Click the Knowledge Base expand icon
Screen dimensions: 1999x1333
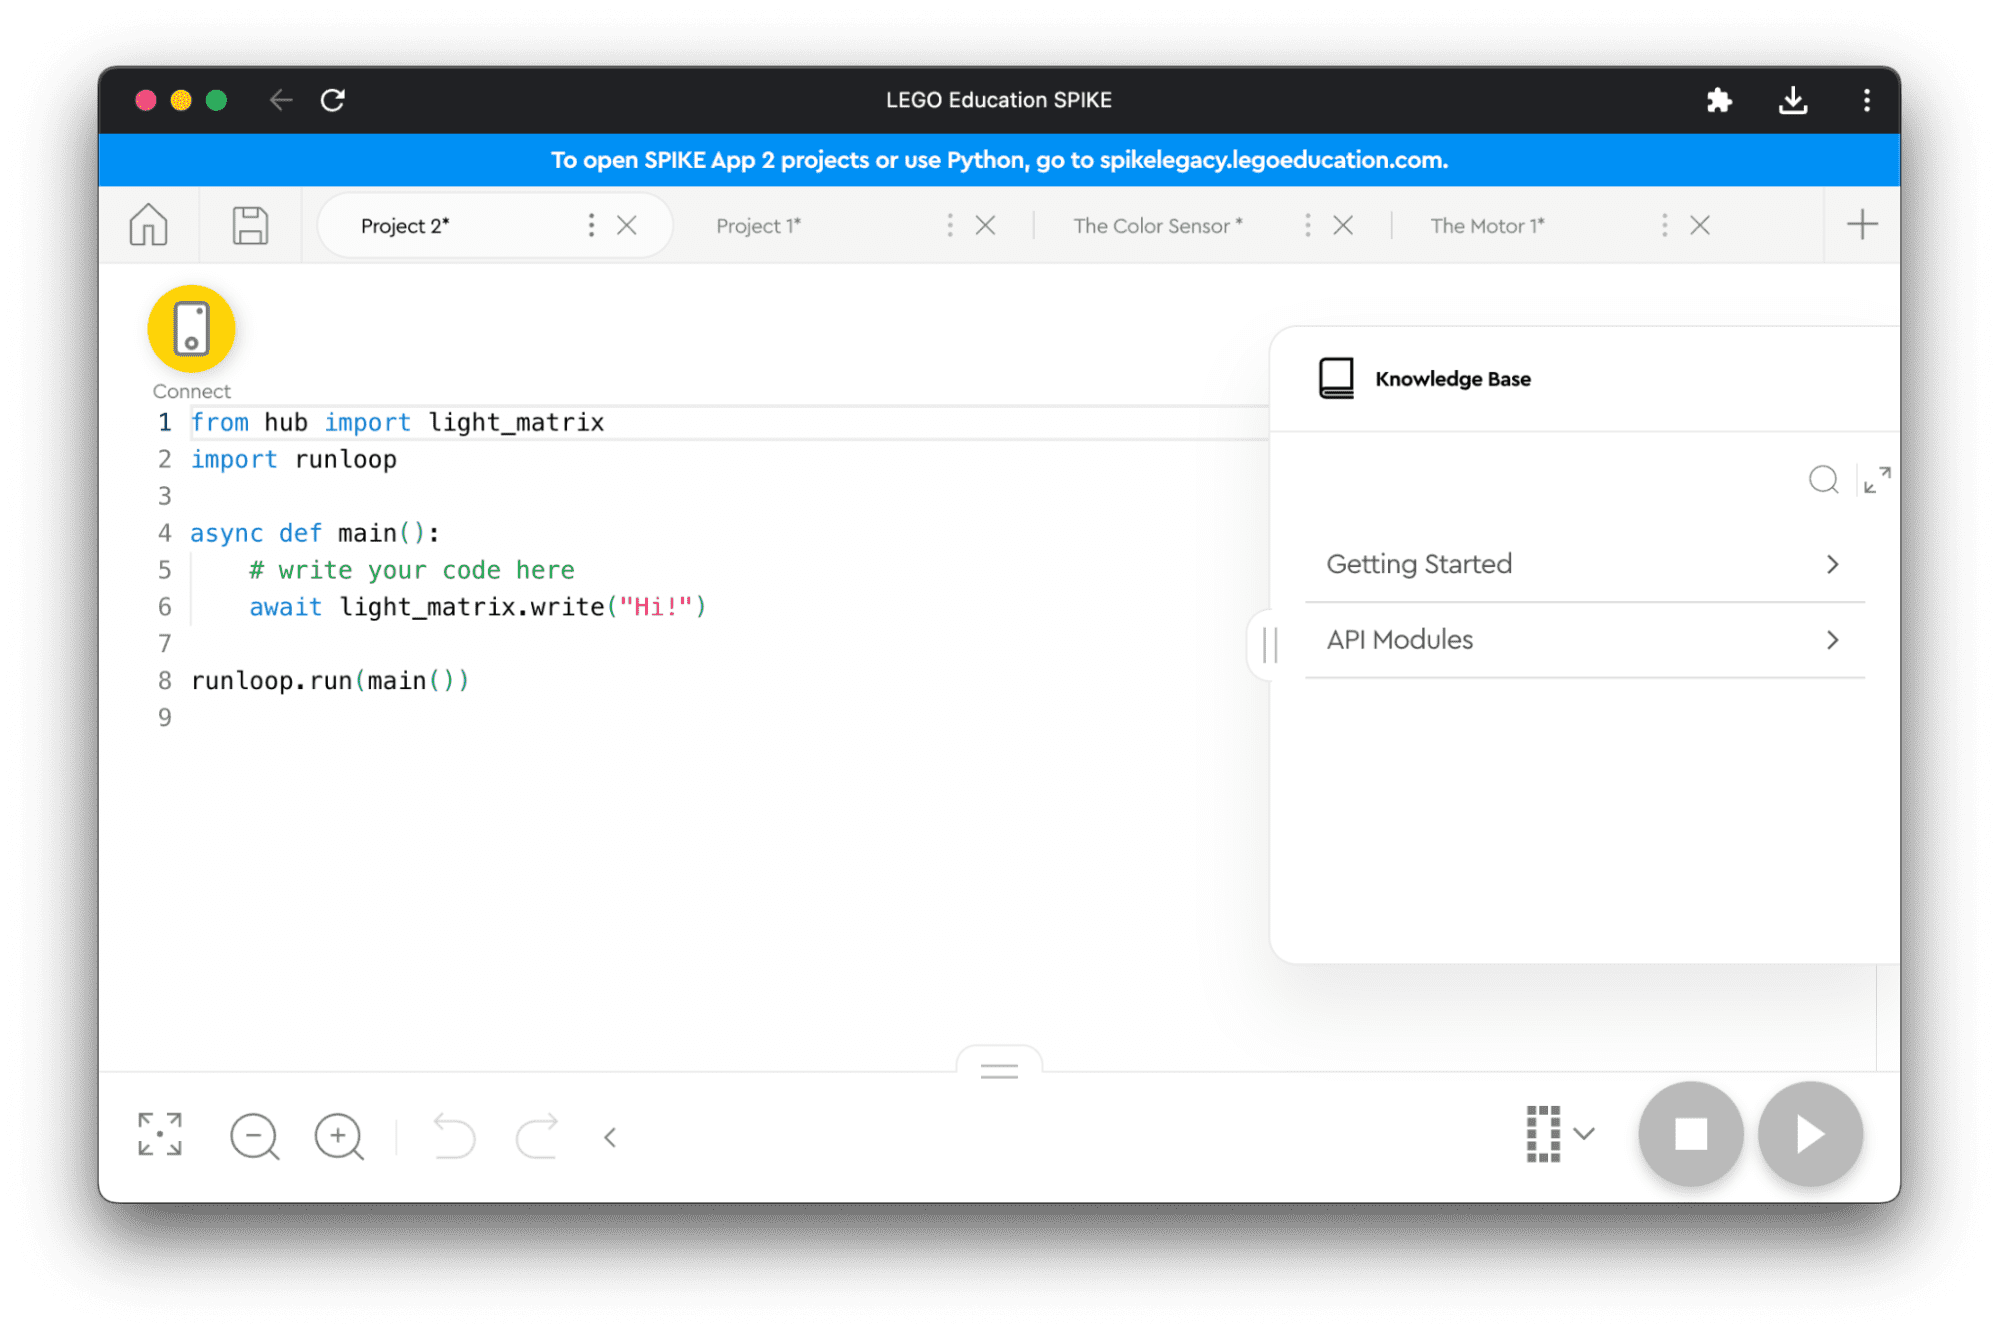point(1876,478)
